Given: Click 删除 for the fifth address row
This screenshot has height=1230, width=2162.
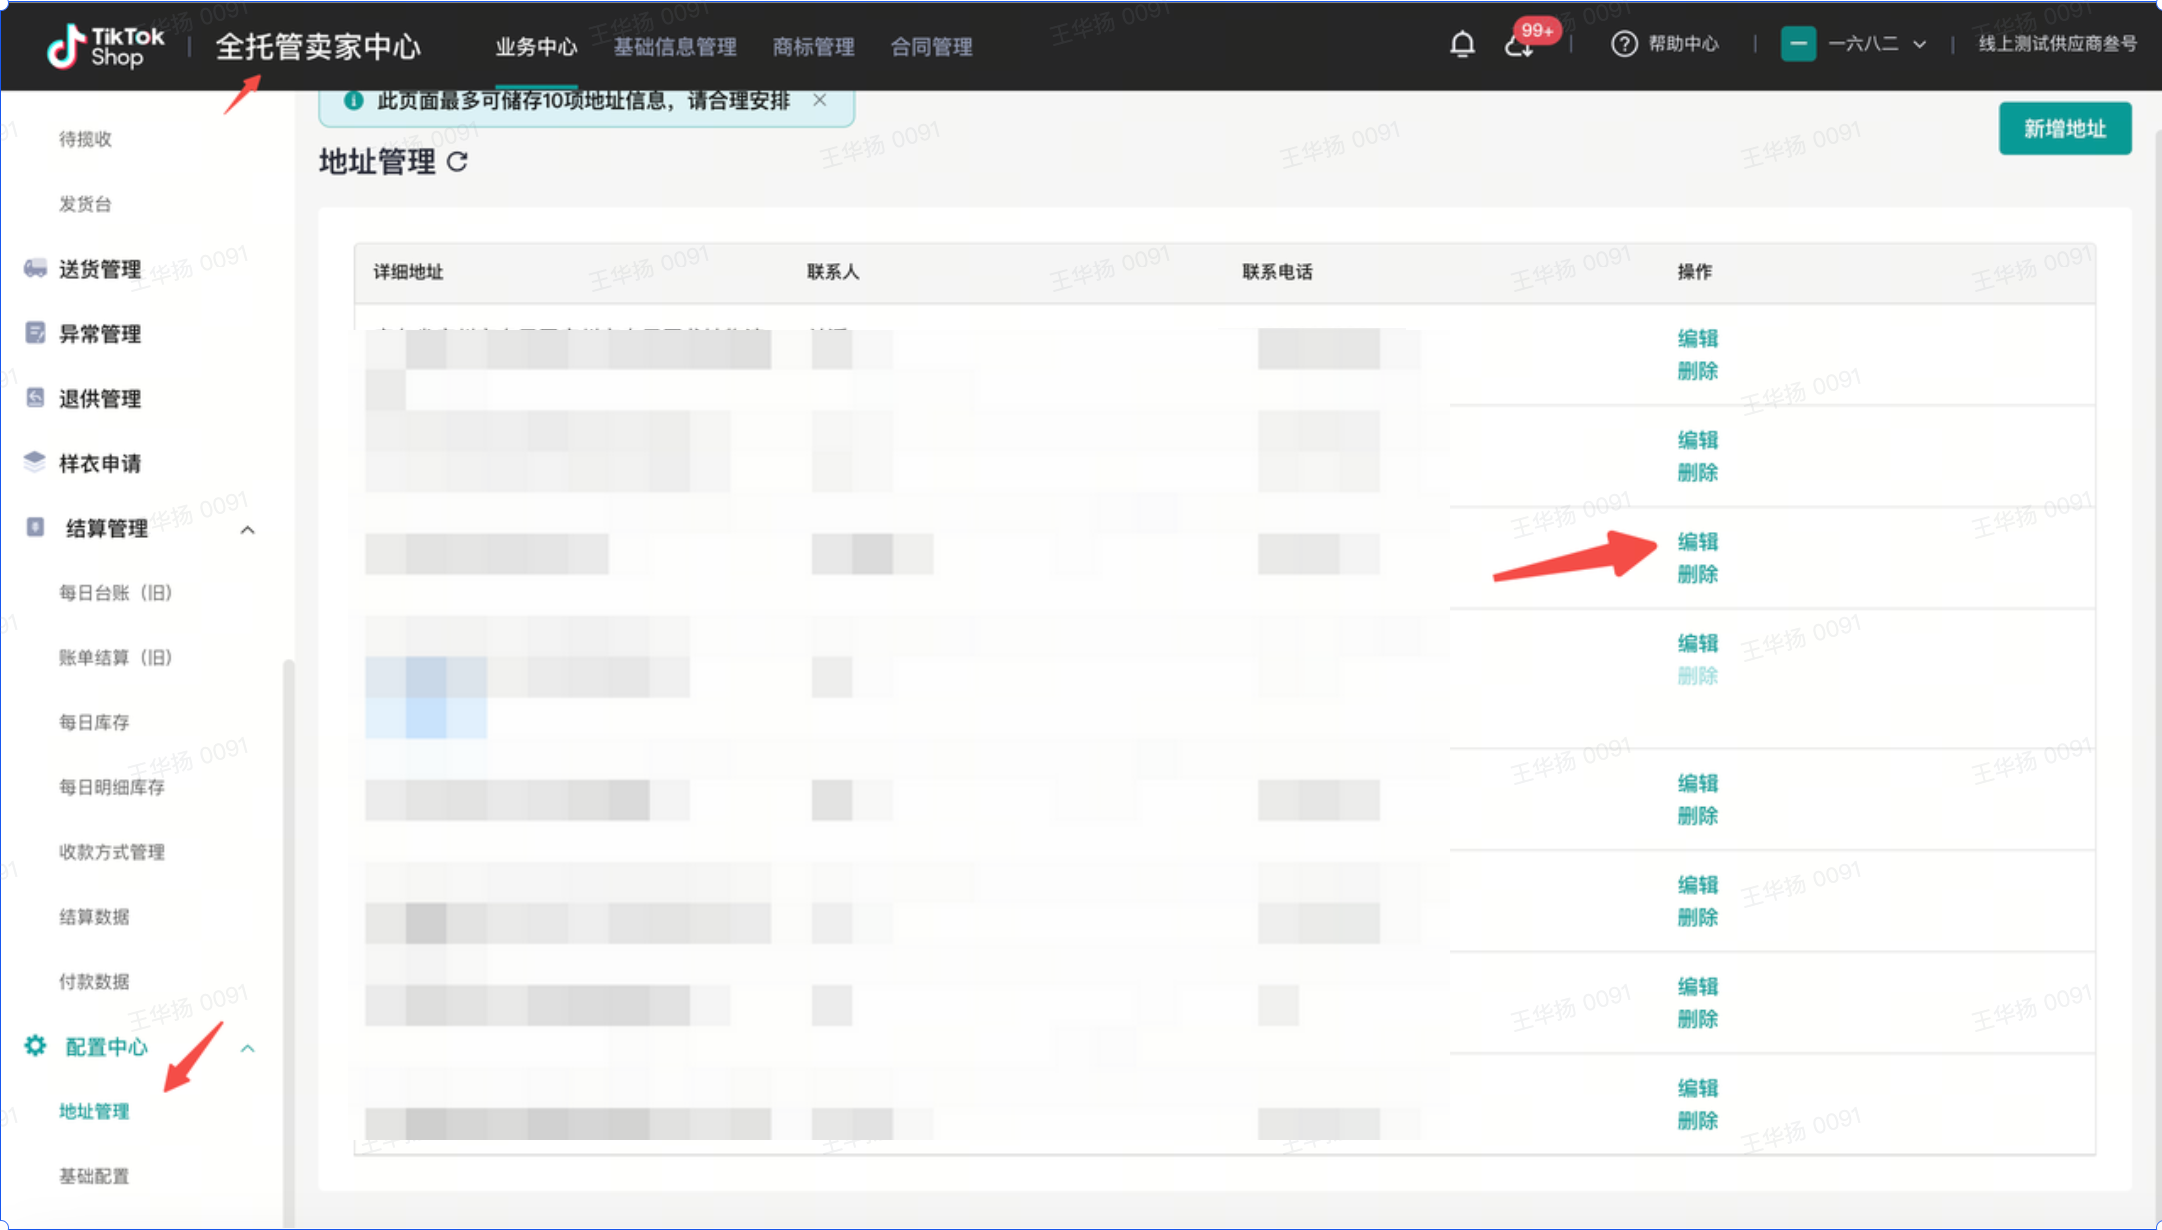Looking at the screenshot, I should pyautogui.click(x=1697, y=817).
